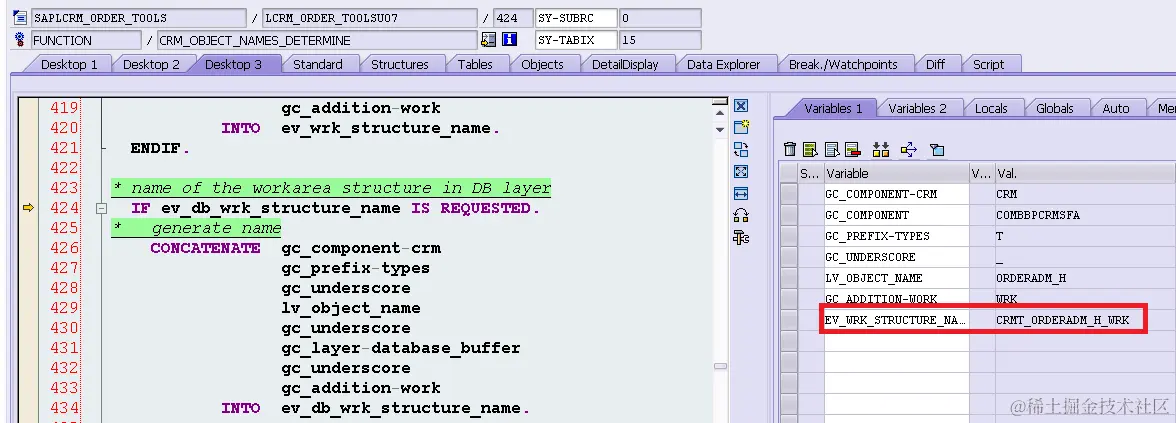Click the CRM_OBJECT_NAMES_DETERMINE field
The image size is (1176, 423).
point(316,40)
